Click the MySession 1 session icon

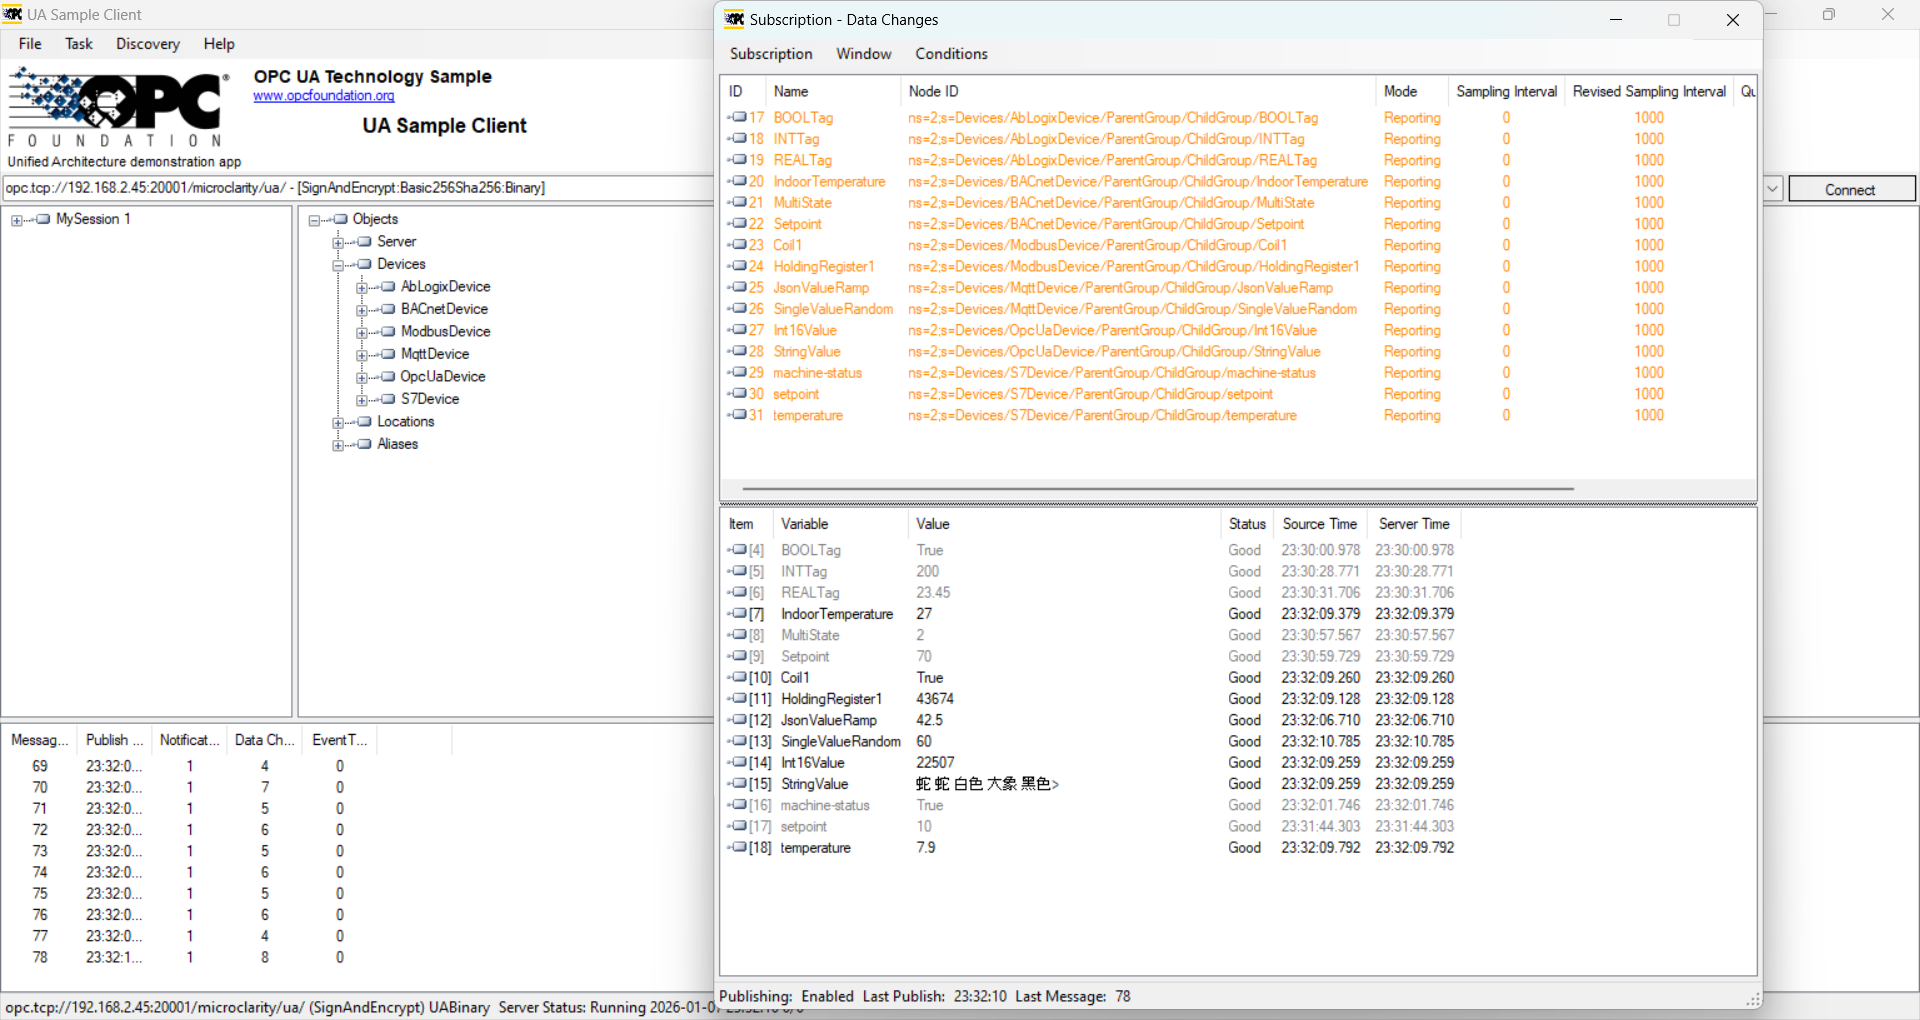(43, 219)
